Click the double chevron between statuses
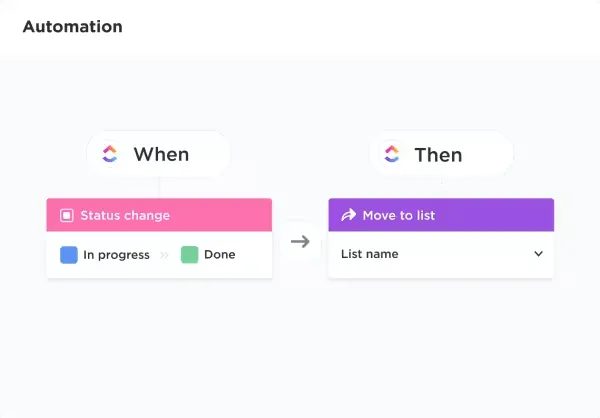600x418 pixels. [164, 255]
